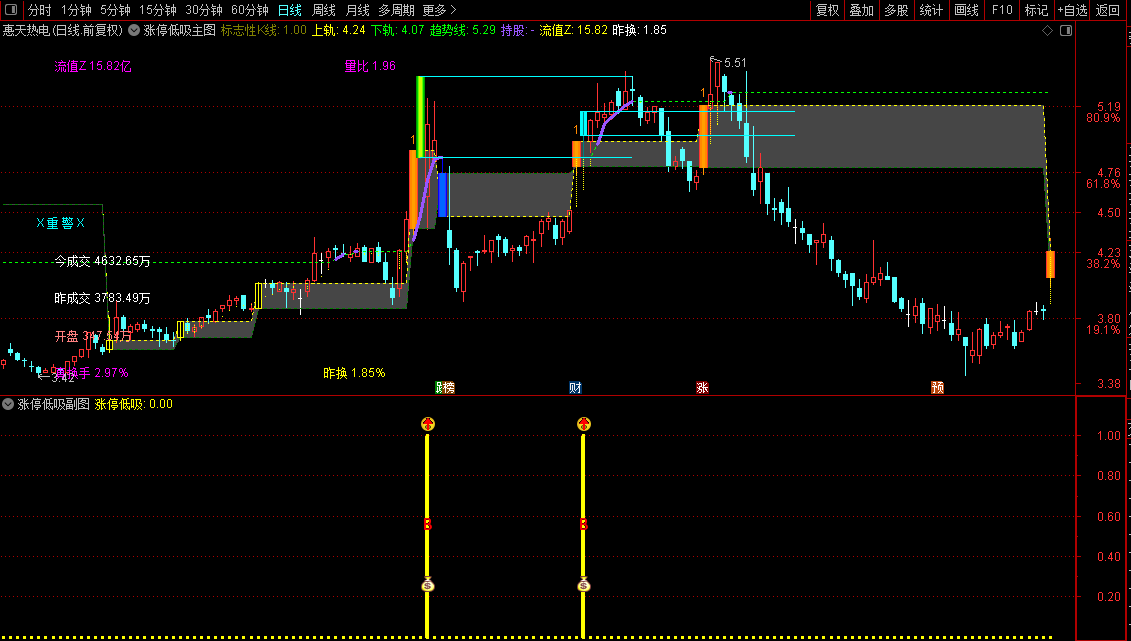Image resolution: width=1131 pixels, height=641 pixels.
Task: Click the 昨换 1.85% yellow label
Action: point(354,373)
